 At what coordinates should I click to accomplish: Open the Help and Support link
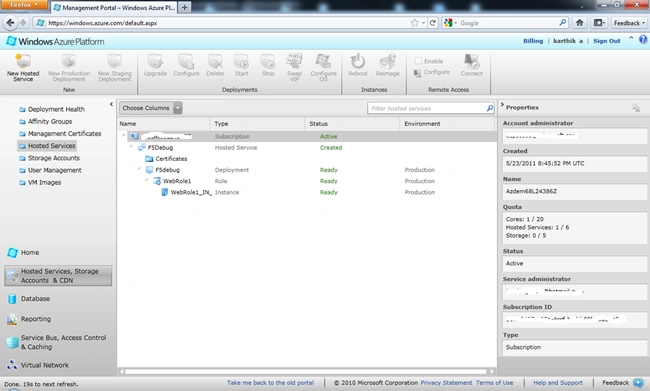coord(558,383)
